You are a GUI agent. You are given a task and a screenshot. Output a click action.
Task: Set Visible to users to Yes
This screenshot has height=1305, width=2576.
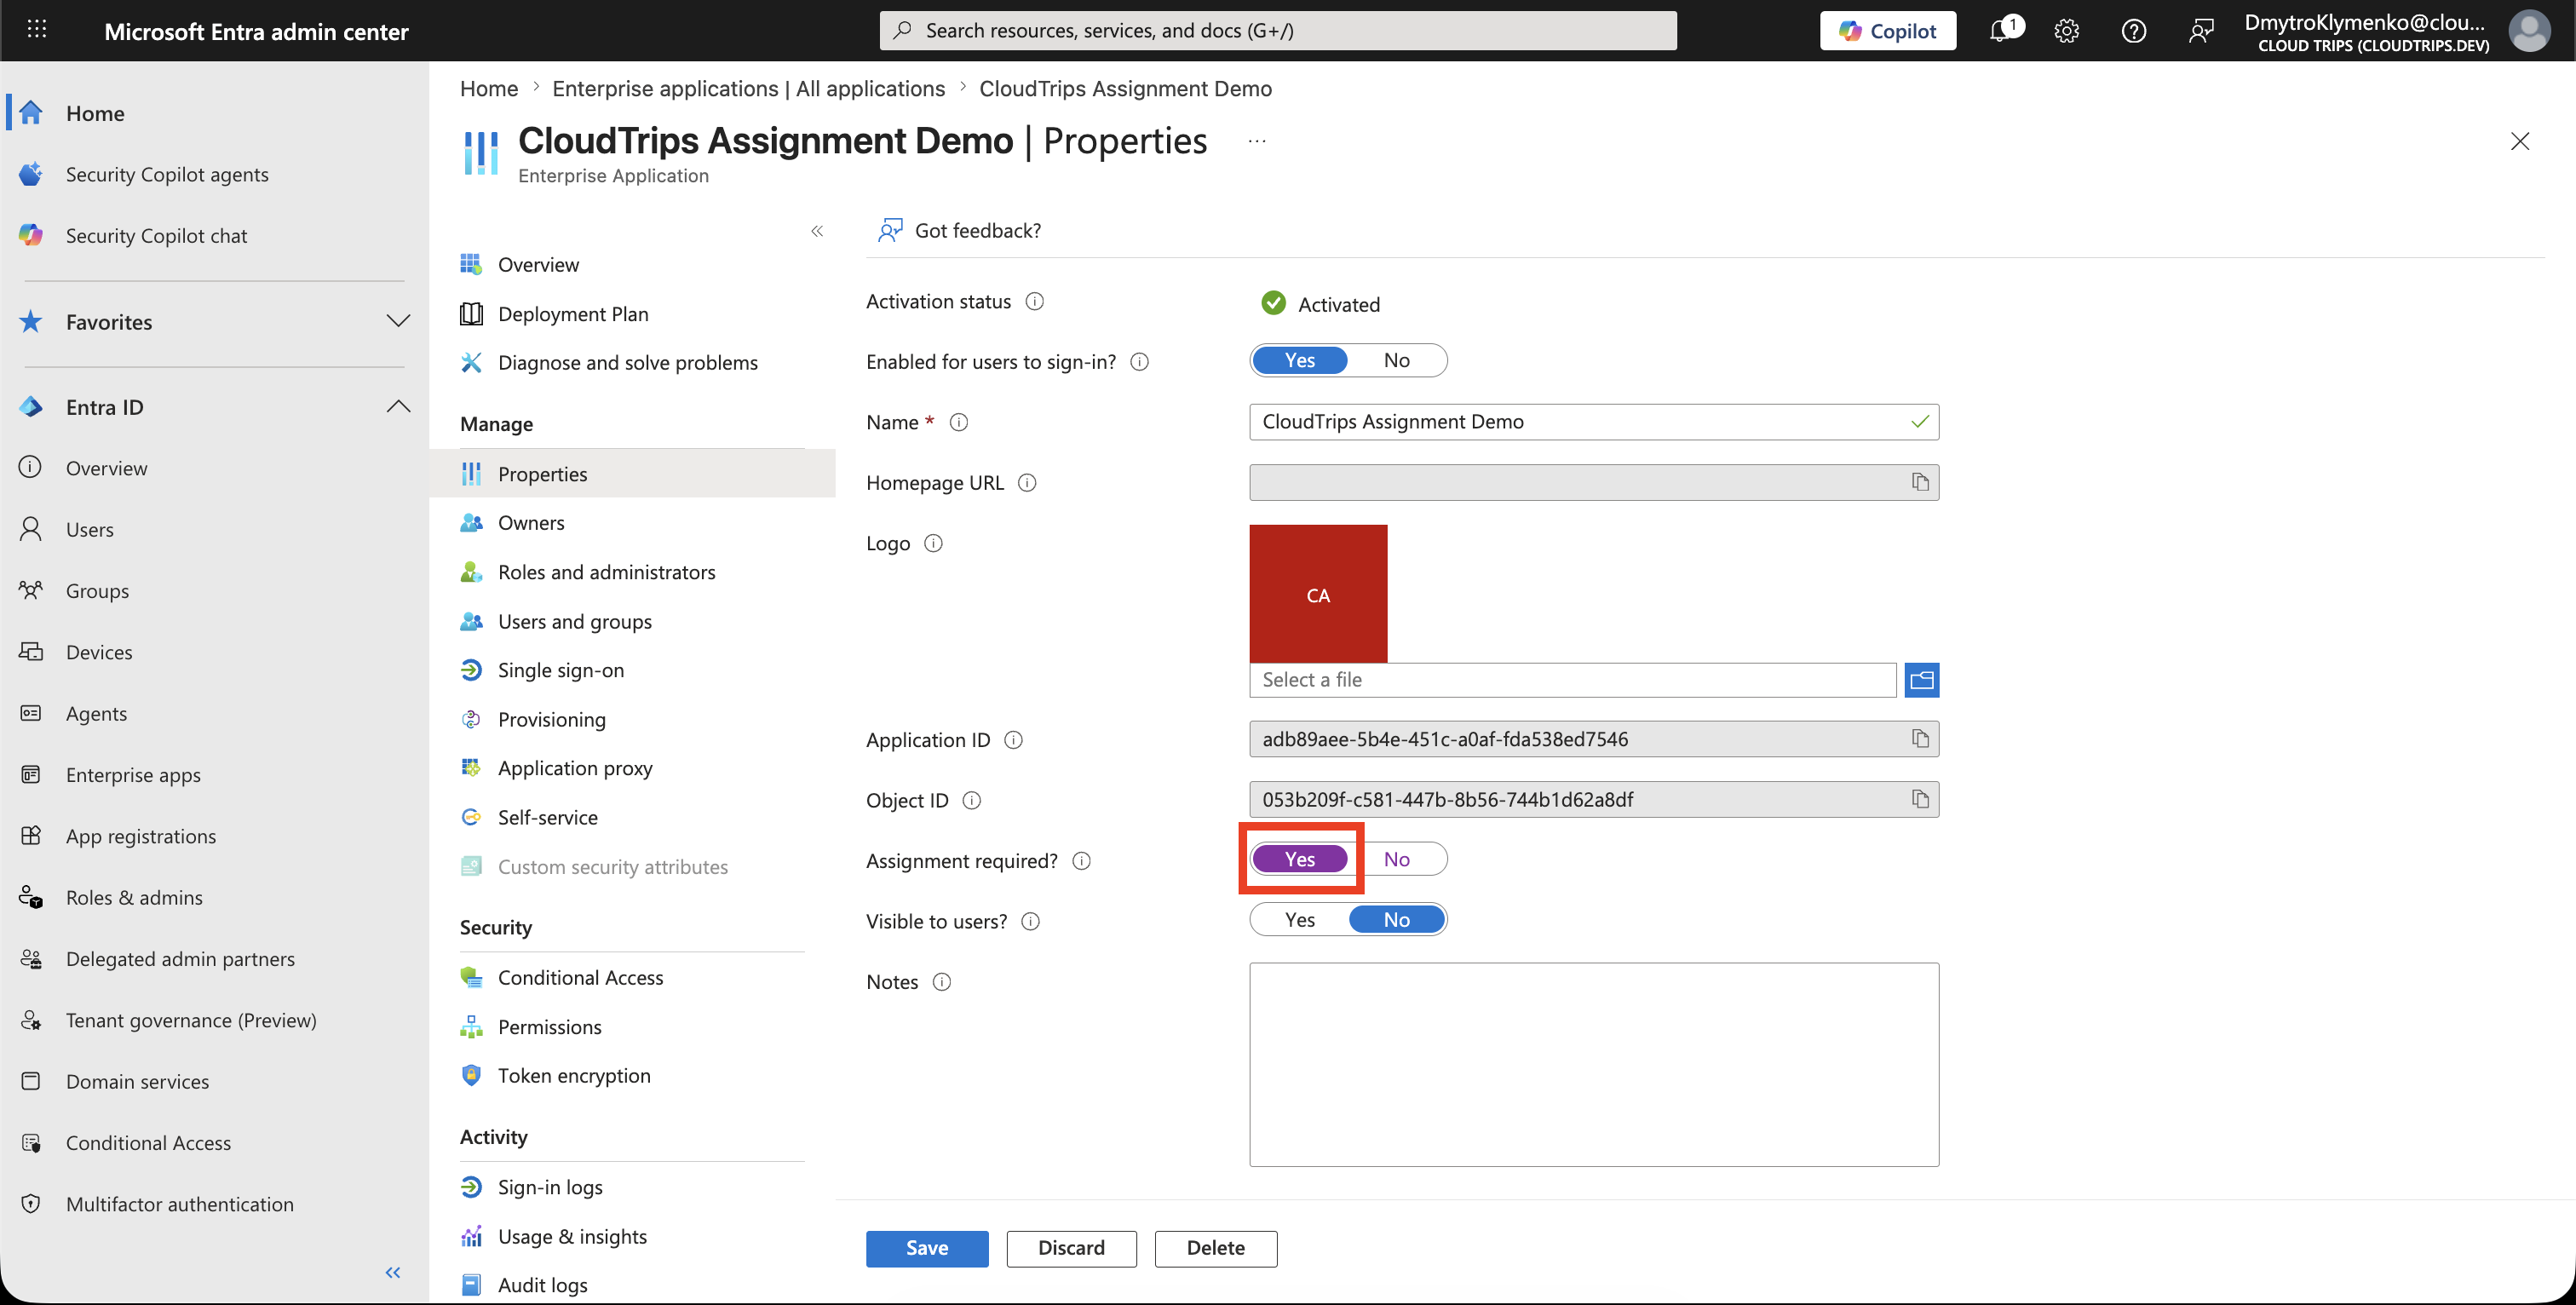pyautogui.click(x=1299, y=920)
